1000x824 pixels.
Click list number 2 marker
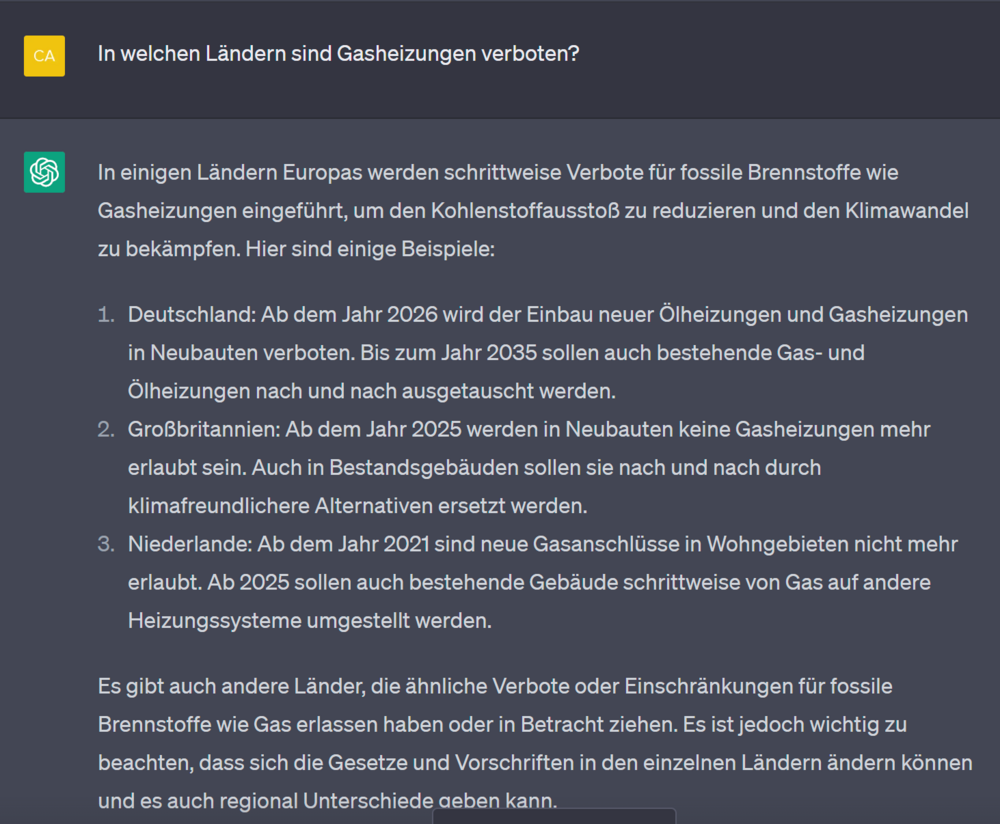pos(106,430)
